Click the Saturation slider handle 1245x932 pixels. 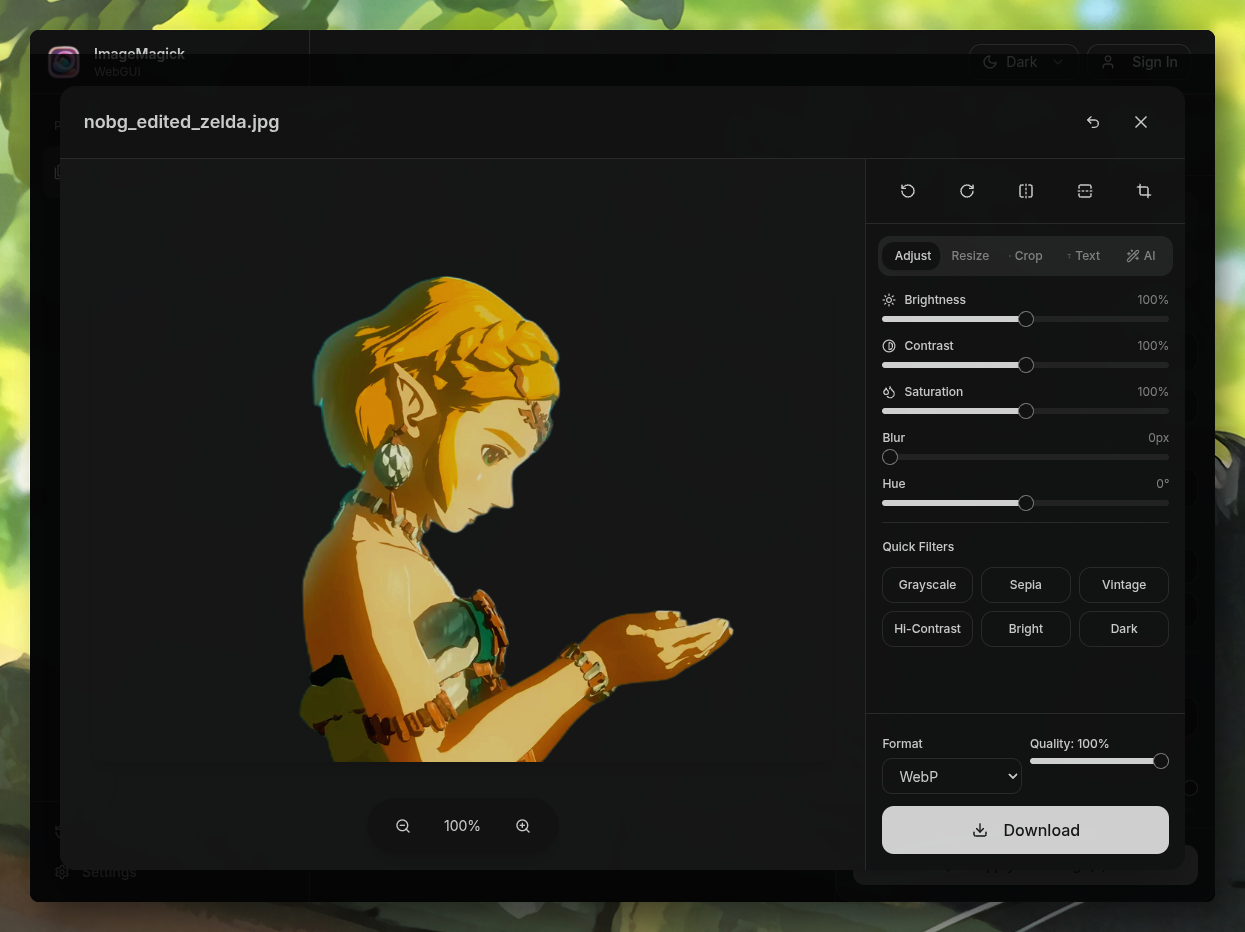(1026, 411)
